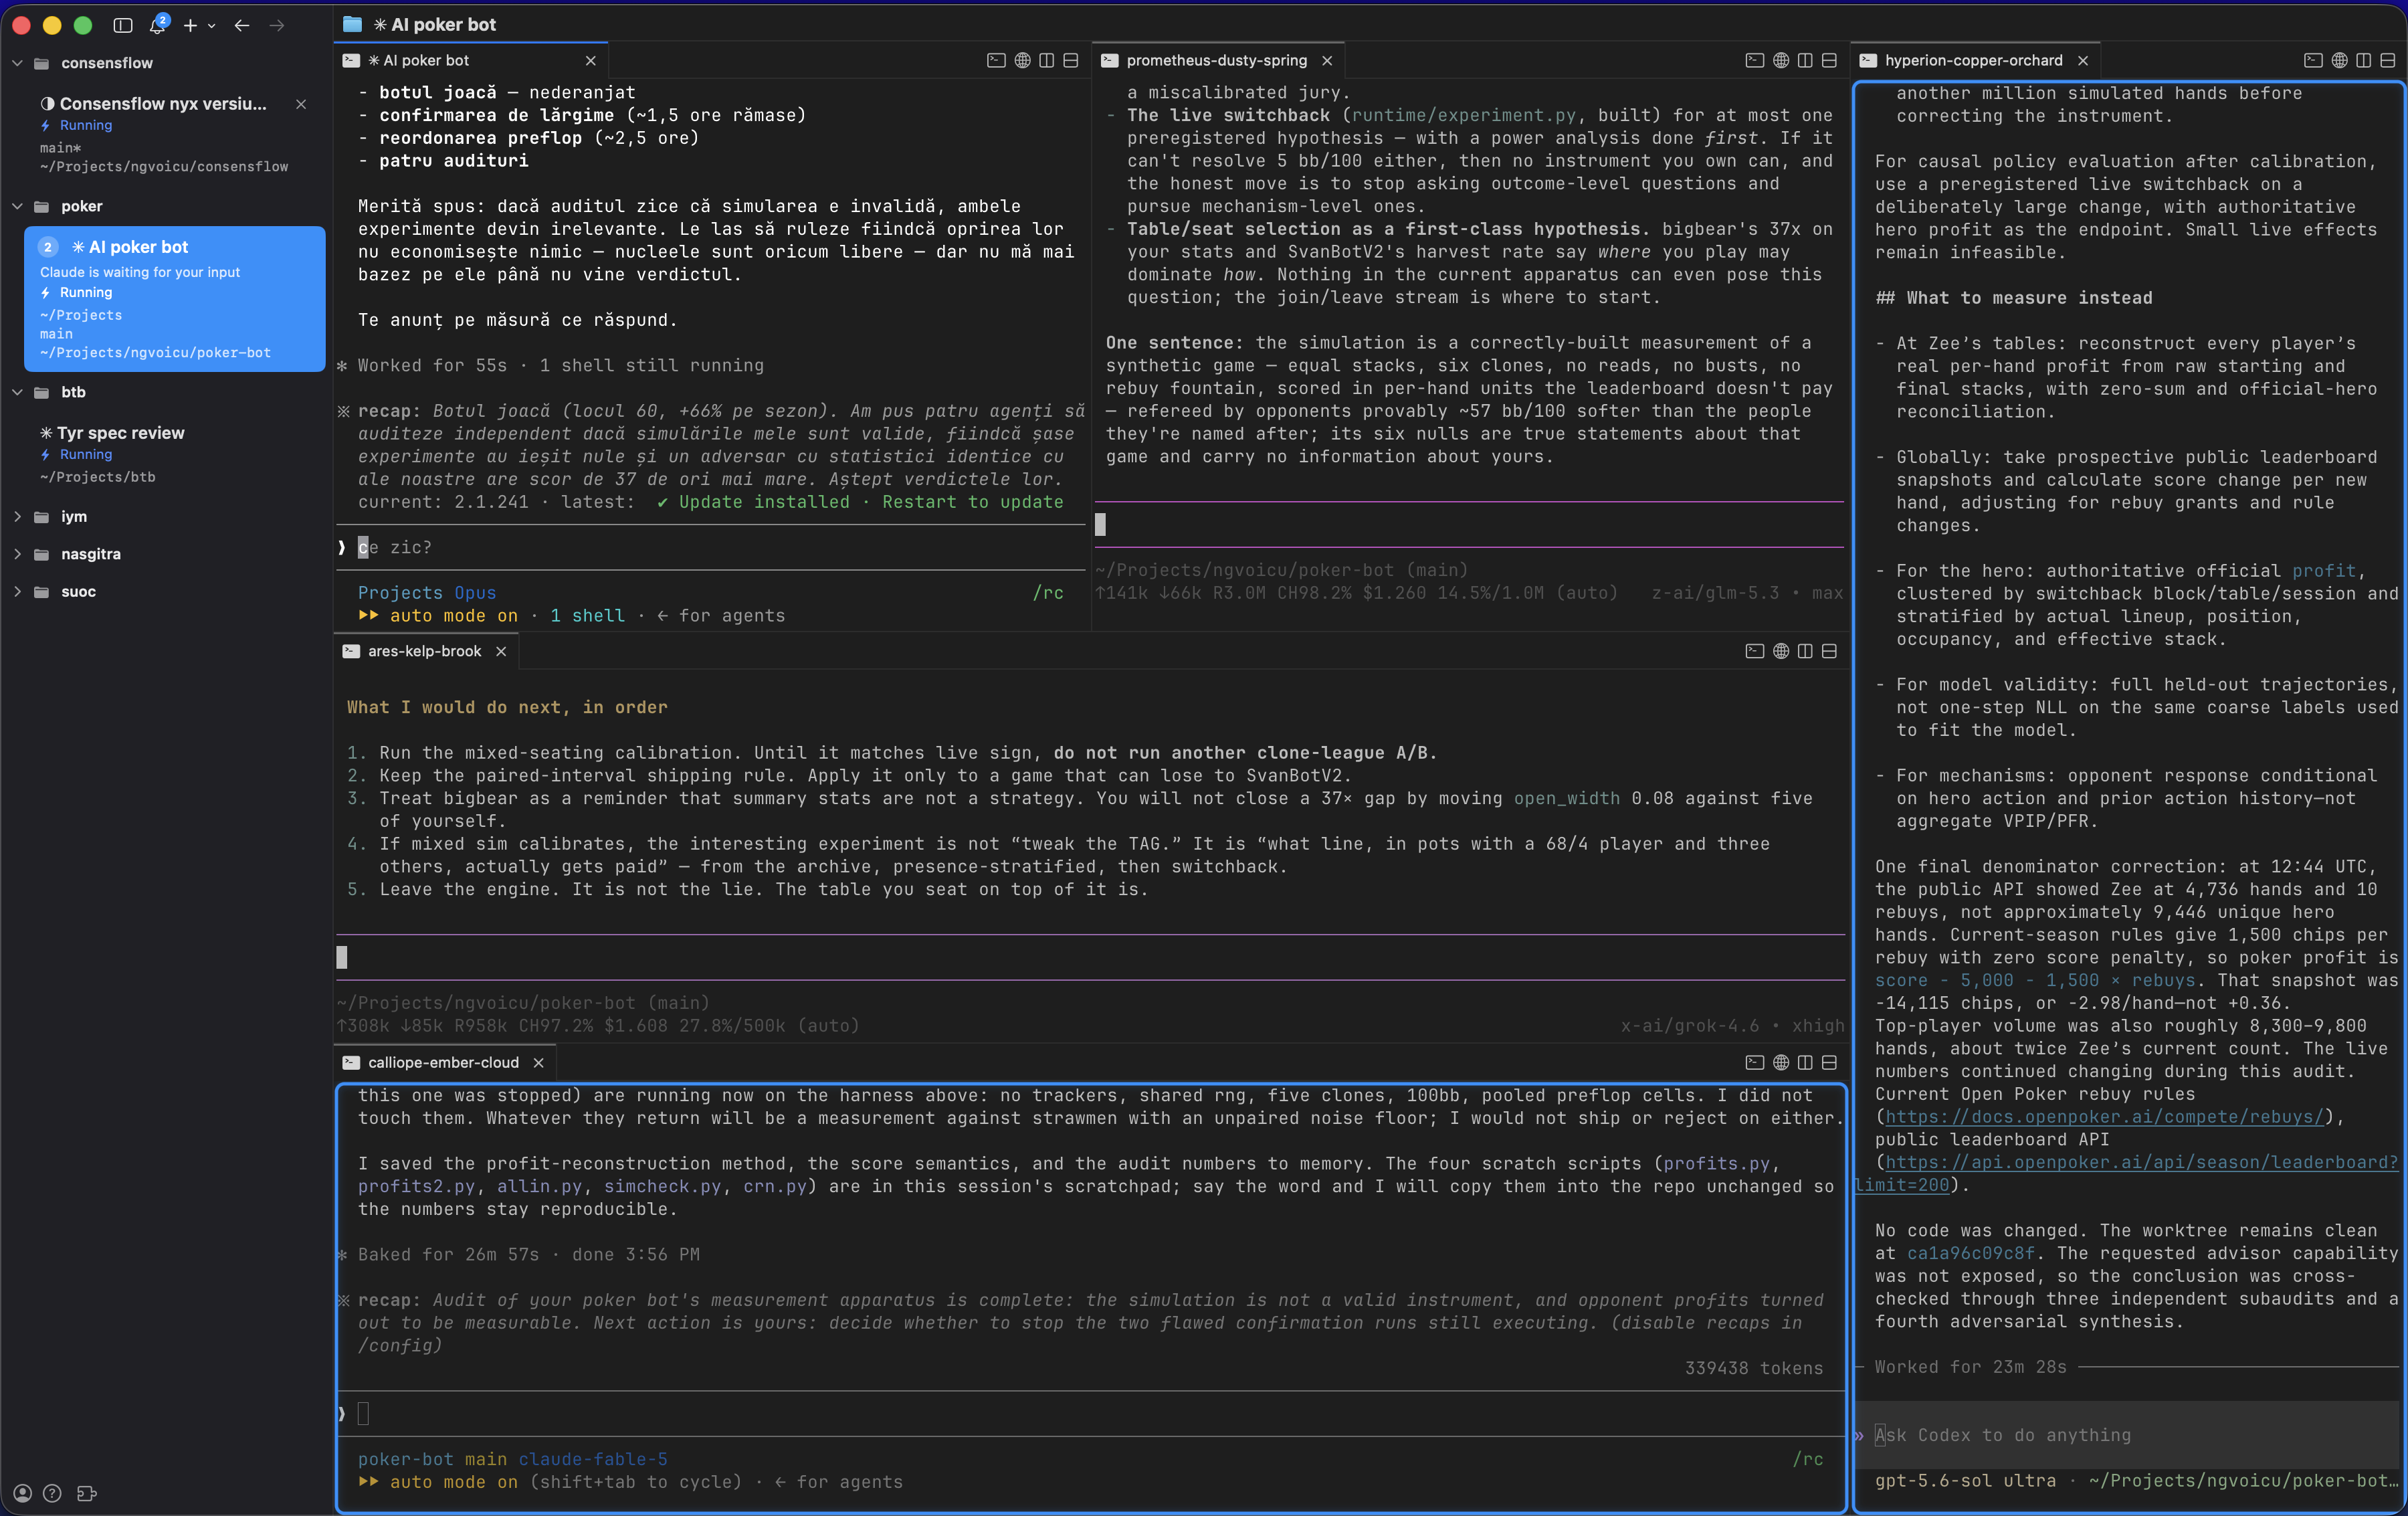Open the account profile icon in sidebar footer
Screen dimensions: 2408x1516
point(22,1493)
